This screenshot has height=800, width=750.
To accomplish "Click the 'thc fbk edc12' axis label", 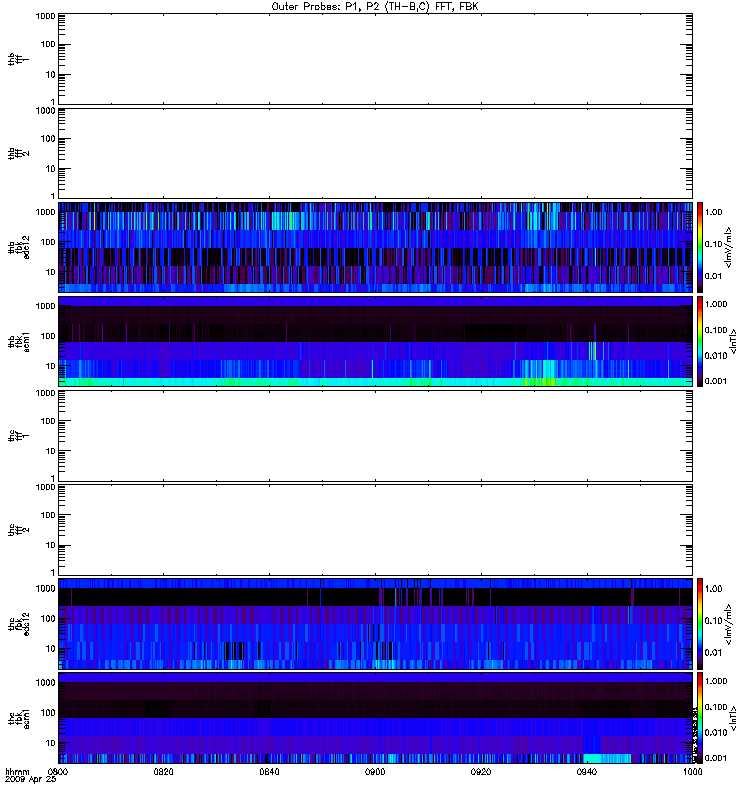I will tap(18, 624).
